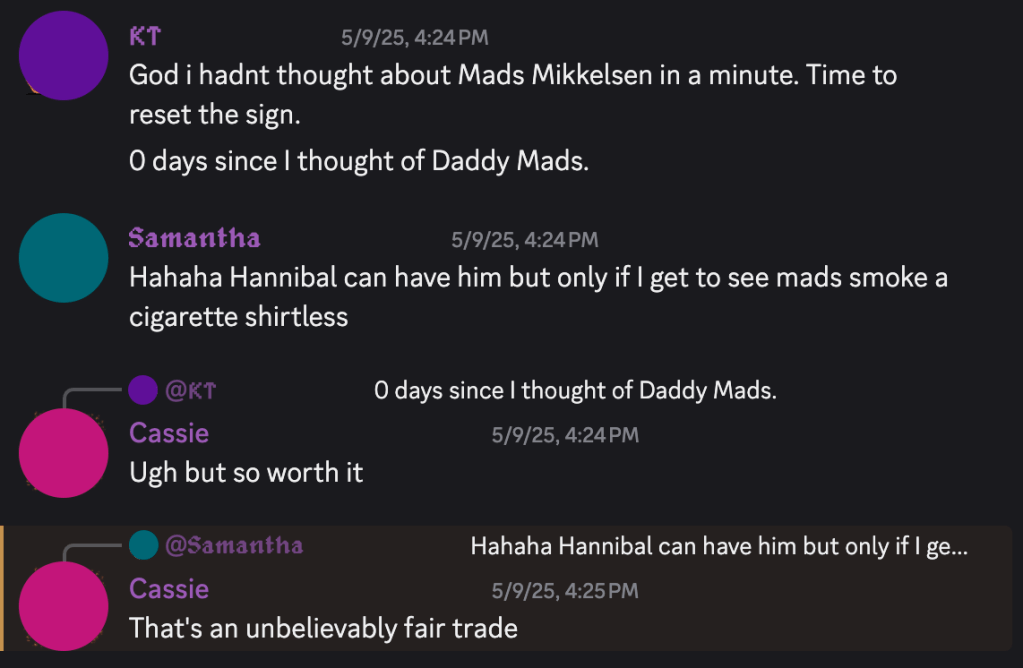Click Samantha's teal profile avatar
This screenshot has height=668, width=1023.
(x=64, y=257)
